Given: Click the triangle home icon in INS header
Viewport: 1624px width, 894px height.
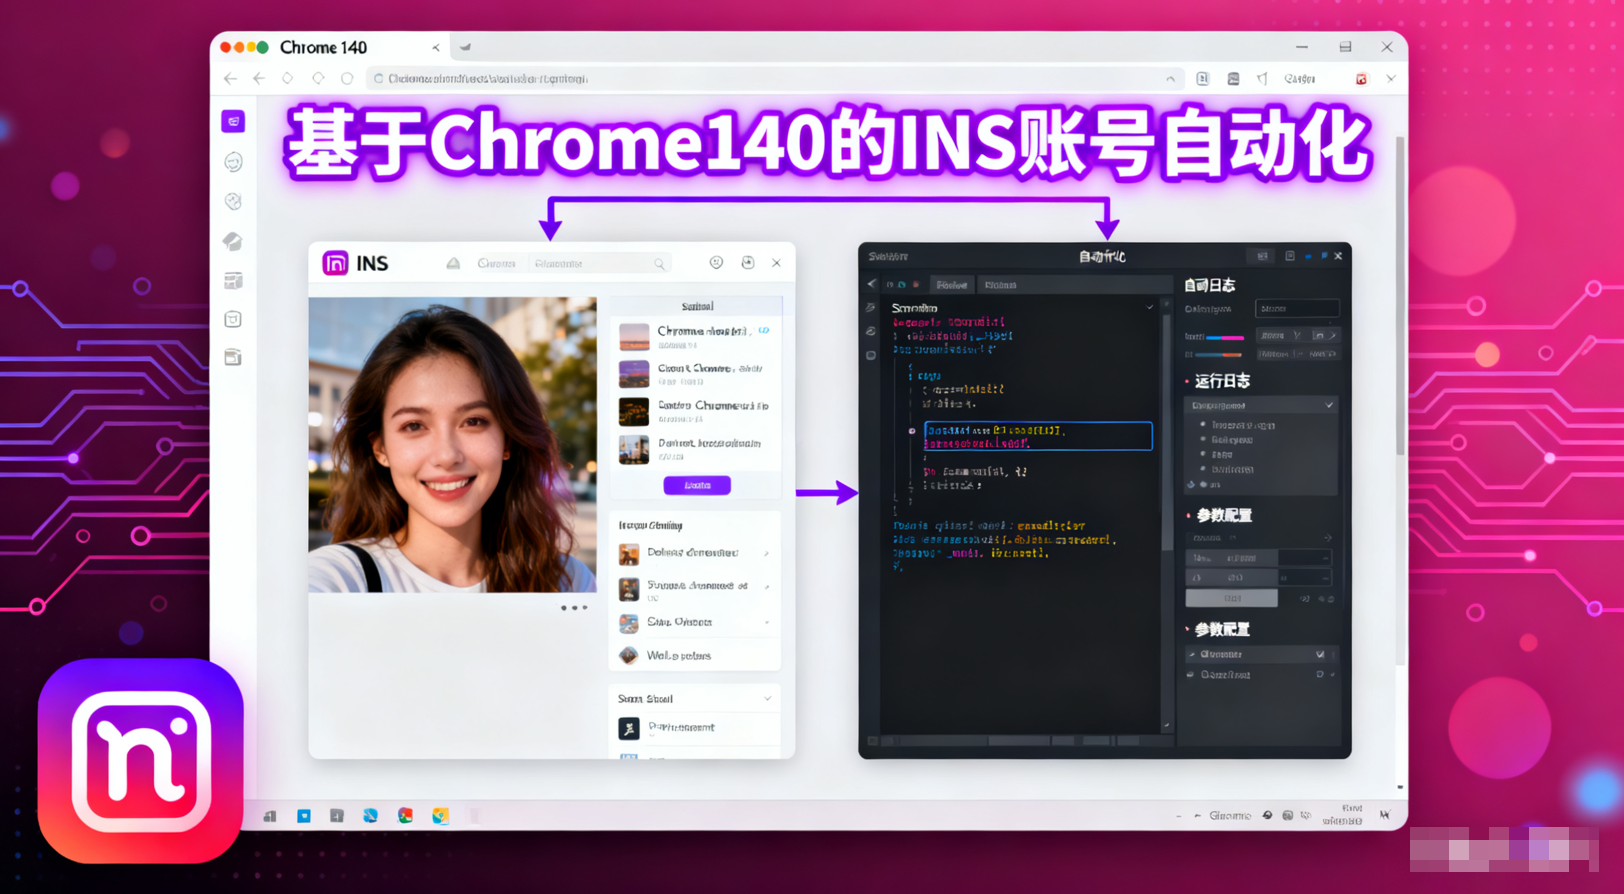Looking at the screenshot, I should point(453,263).
